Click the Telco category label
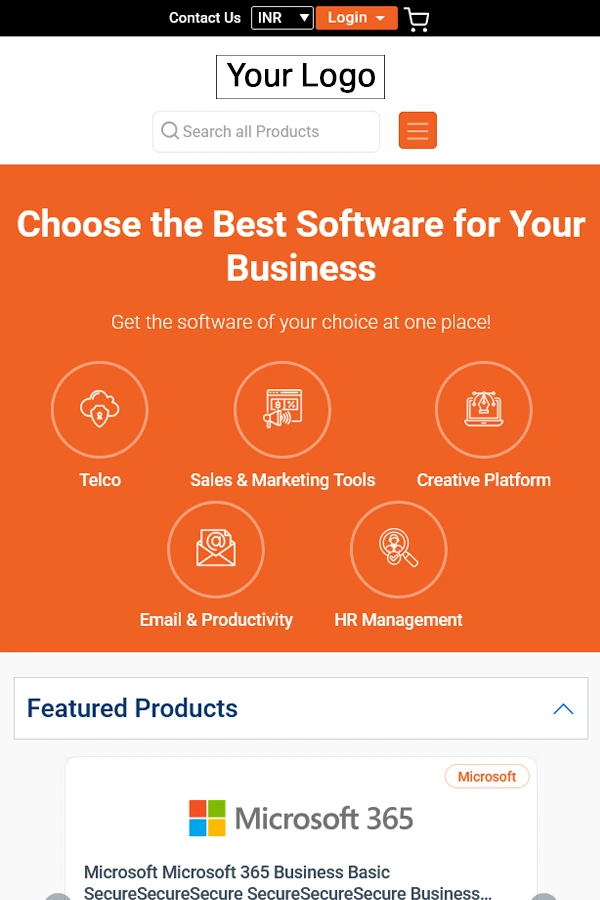Screen dimensions: 600x900 coord(100,480)
